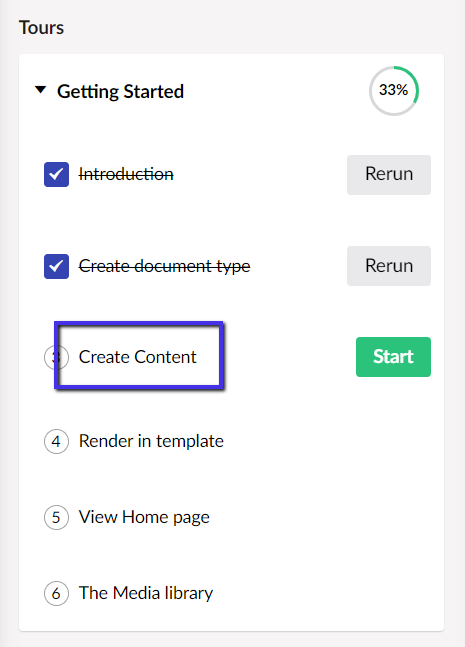This screenshot has width=465, height=647.
Task: Select the Create Content step label
Action: (137, 357)
